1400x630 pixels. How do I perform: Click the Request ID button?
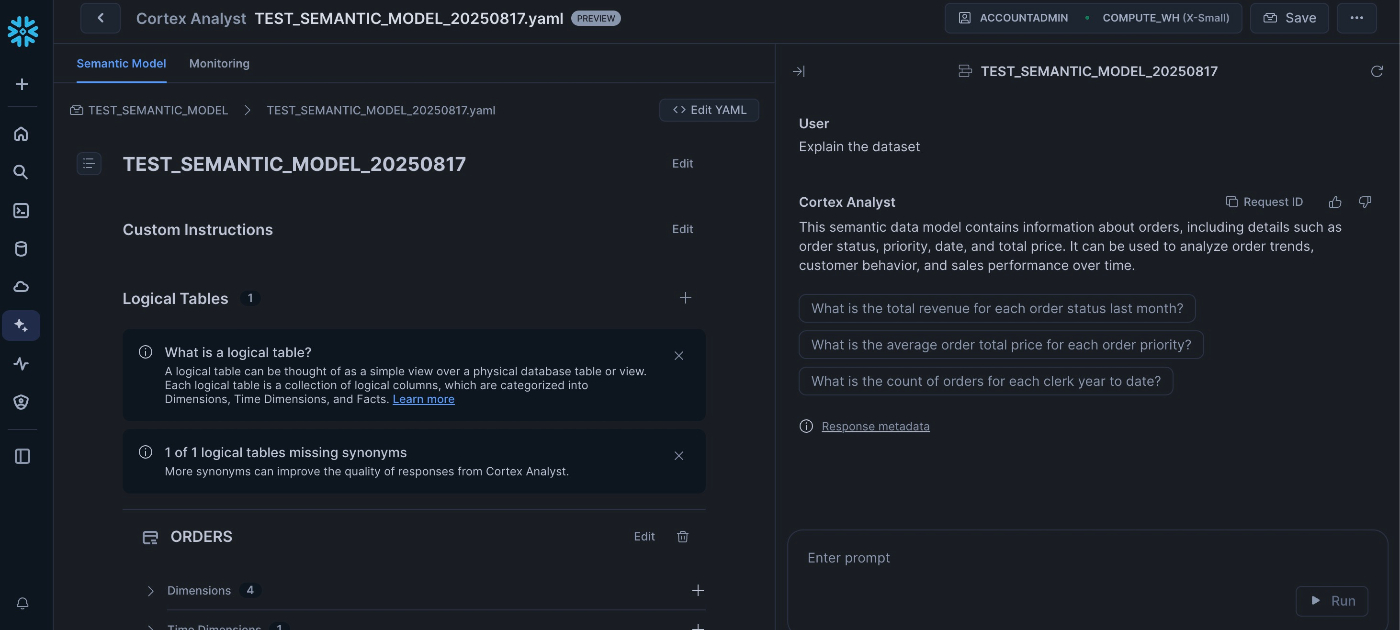1265,202
